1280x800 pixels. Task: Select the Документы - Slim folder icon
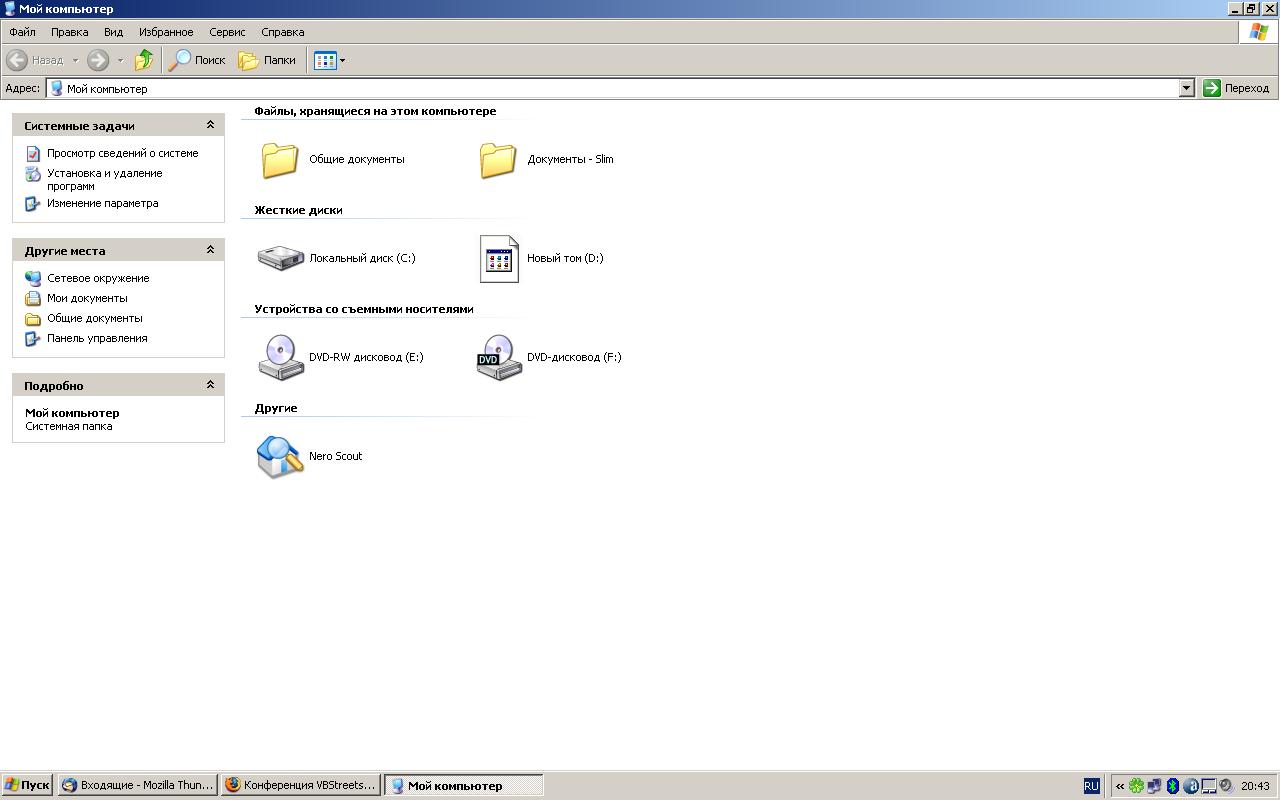point(498,159)
